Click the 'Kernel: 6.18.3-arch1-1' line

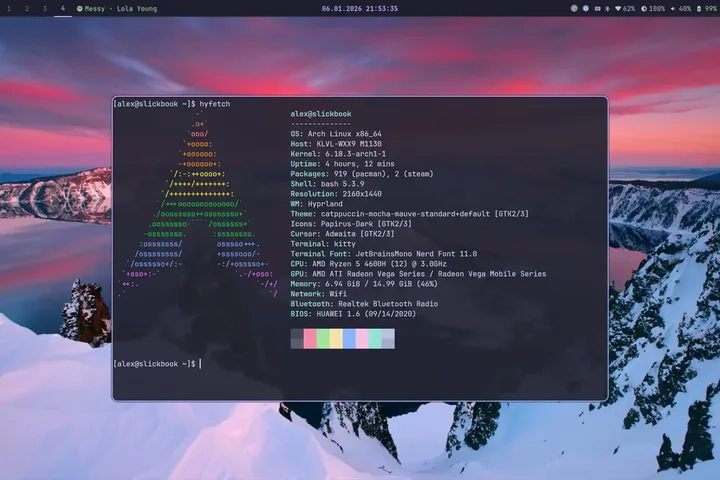tap(338, 154)
